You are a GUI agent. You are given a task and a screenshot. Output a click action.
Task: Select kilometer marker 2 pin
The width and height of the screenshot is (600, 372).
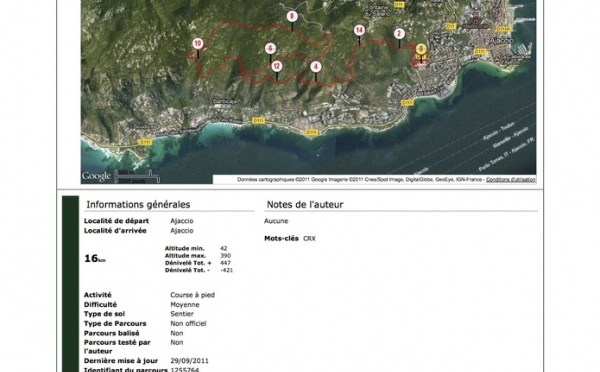(x=399, y=34)
